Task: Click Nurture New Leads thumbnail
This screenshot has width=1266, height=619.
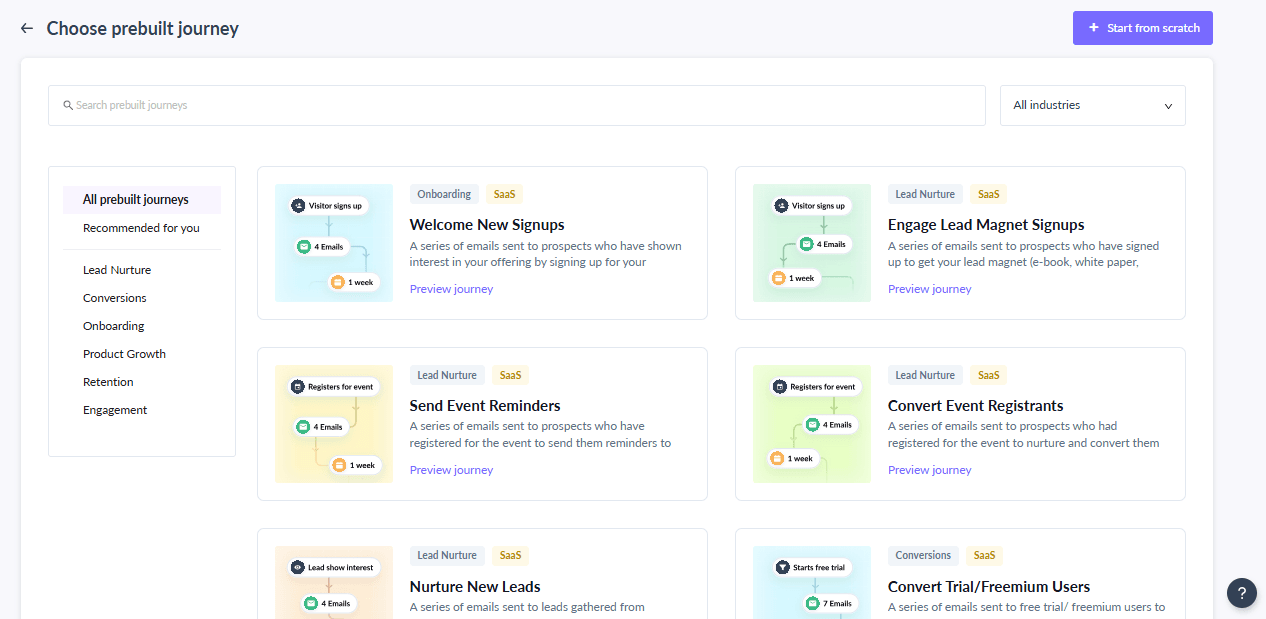Action: click(334, 582)
